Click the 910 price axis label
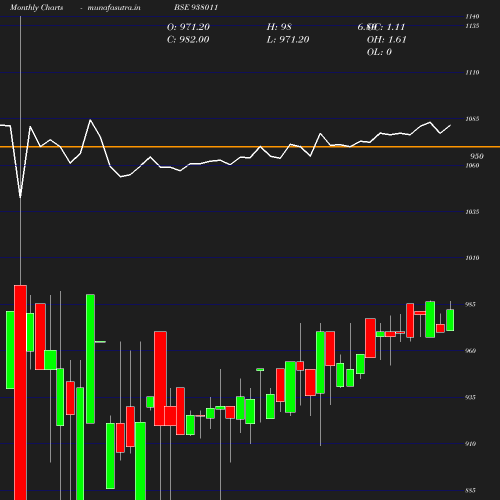The image size is (500, 500). (x=470, y=444)
